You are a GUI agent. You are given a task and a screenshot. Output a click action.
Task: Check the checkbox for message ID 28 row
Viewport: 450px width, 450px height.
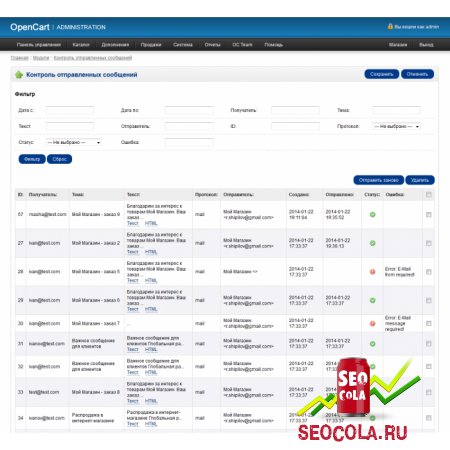[x=429, y=272]
